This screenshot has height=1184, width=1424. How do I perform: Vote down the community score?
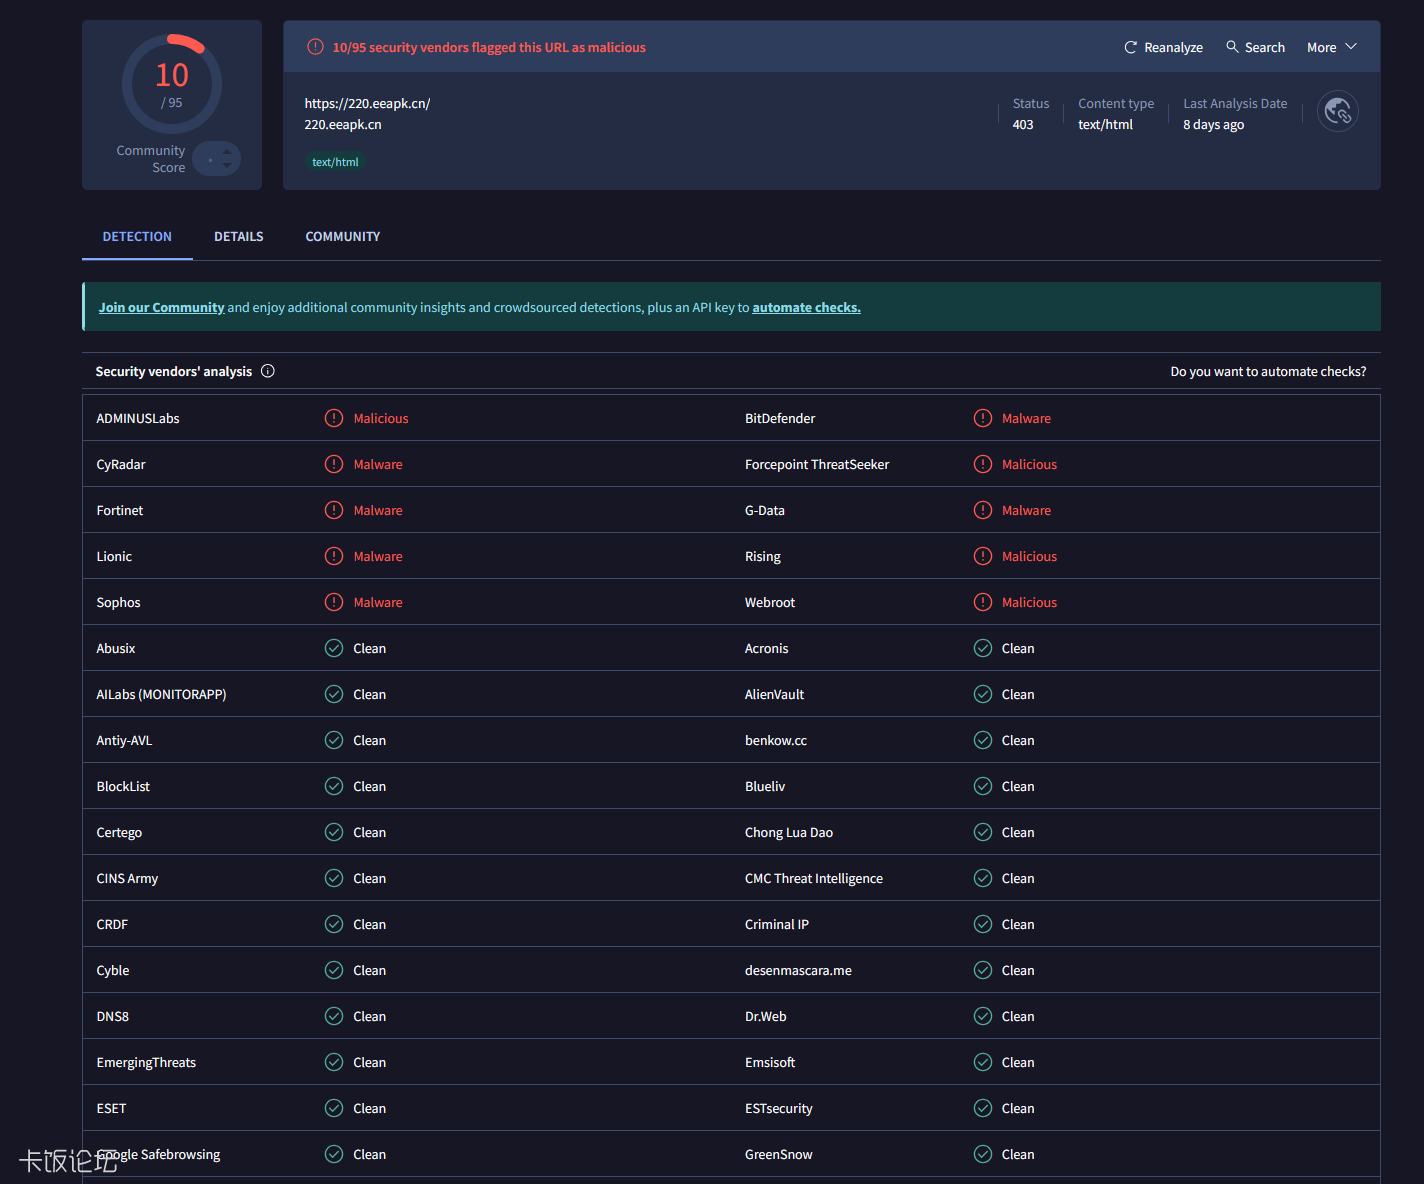tap(227, 166)
